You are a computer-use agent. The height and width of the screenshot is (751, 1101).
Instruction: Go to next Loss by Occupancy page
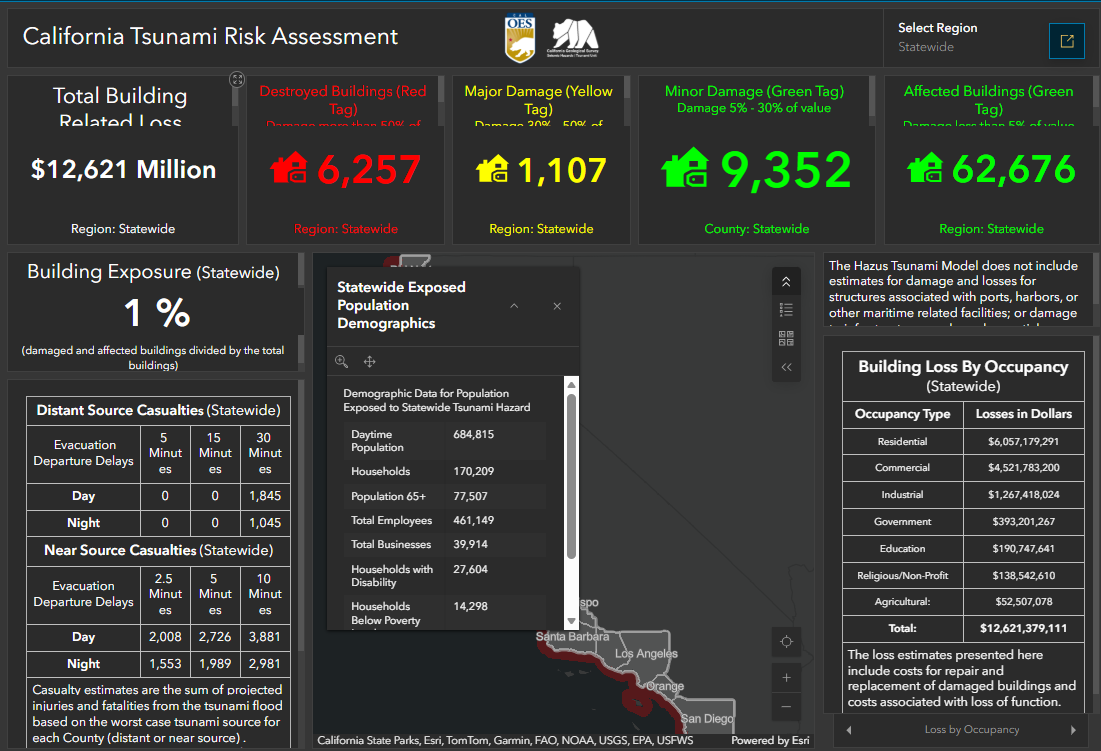pos(1075,730)
